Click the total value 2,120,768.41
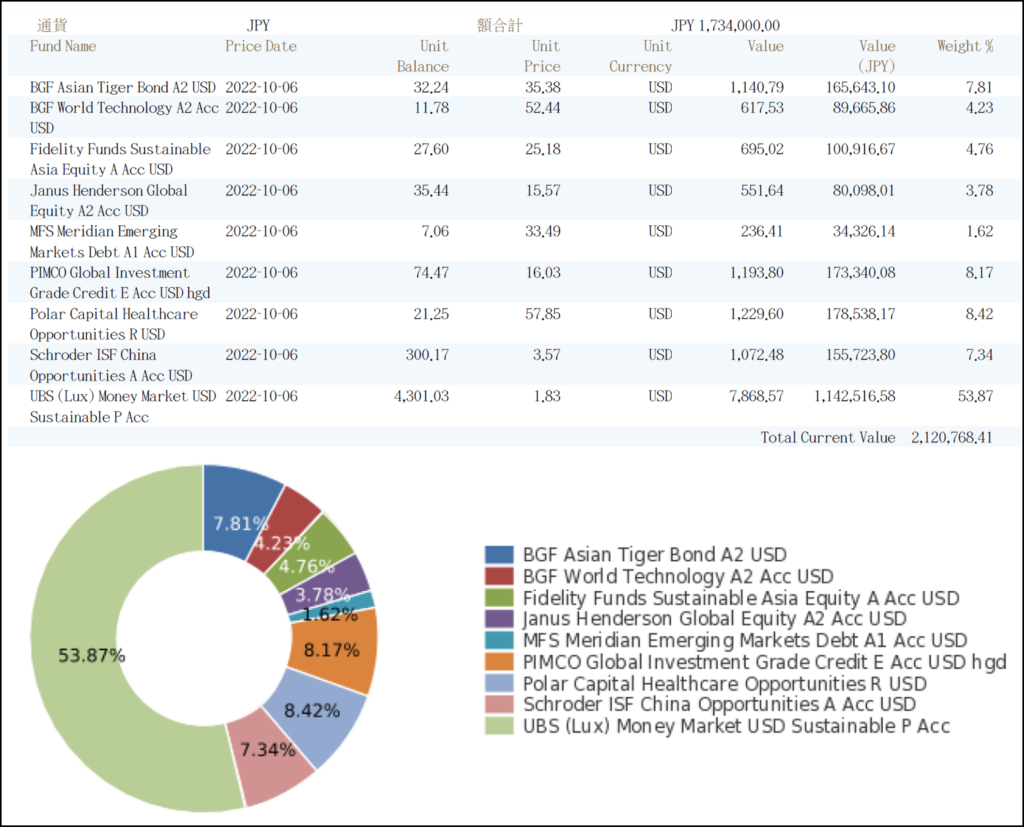This screenshot has width=1024, height=827. [952, 438]
